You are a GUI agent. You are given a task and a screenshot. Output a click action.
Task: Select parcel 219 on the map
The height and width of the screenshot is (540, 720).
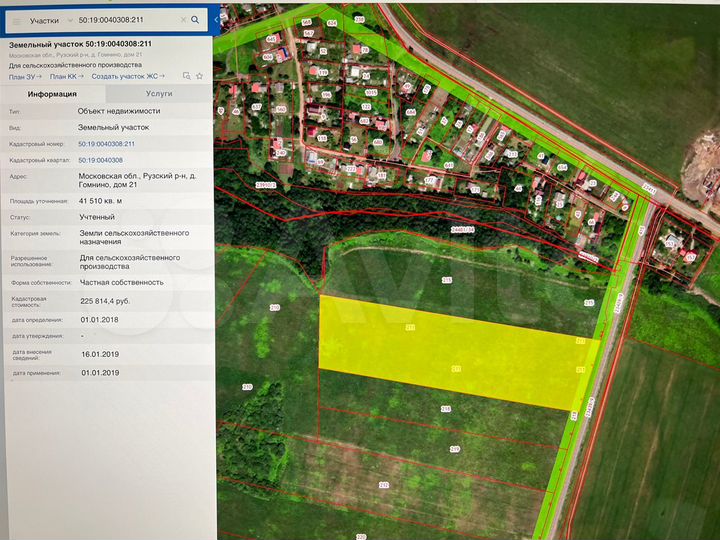click(x=454, y=449)
